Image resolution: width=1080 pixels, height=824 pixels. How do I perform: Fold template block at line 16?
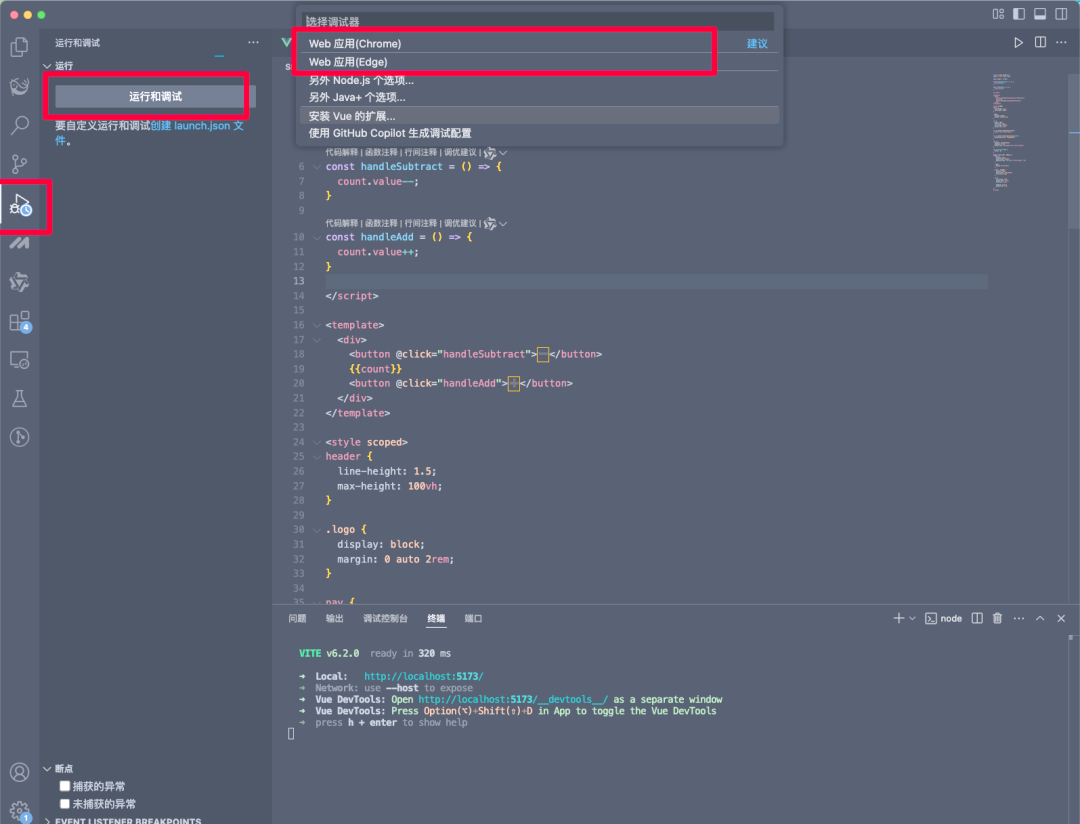(317, 325)
